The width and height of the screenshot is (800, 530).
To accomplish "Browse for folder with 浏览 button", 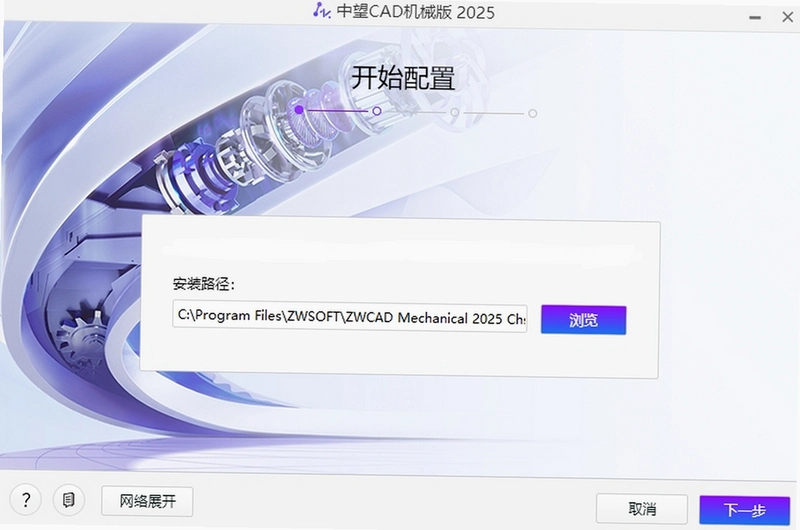I will 583,320.
